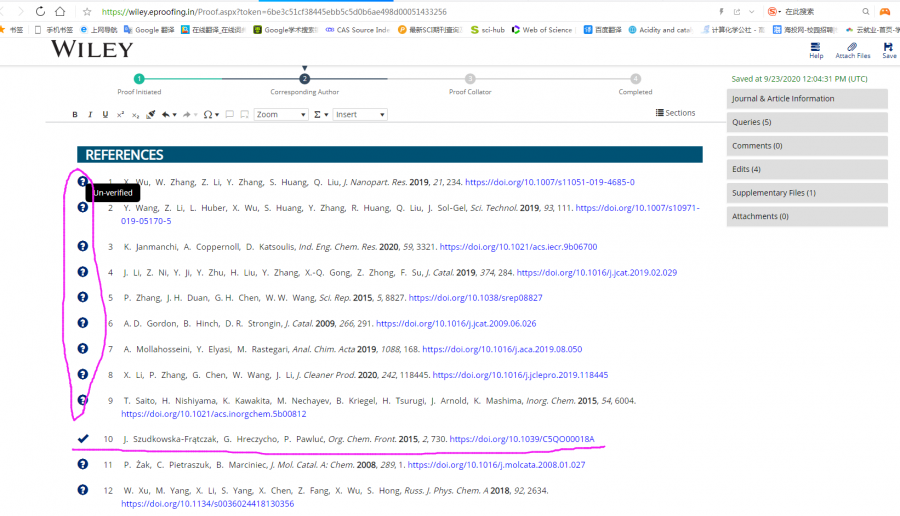Toggle the unverified status icon for reference 3
900x516 pixels.
(x=83, y=246)
